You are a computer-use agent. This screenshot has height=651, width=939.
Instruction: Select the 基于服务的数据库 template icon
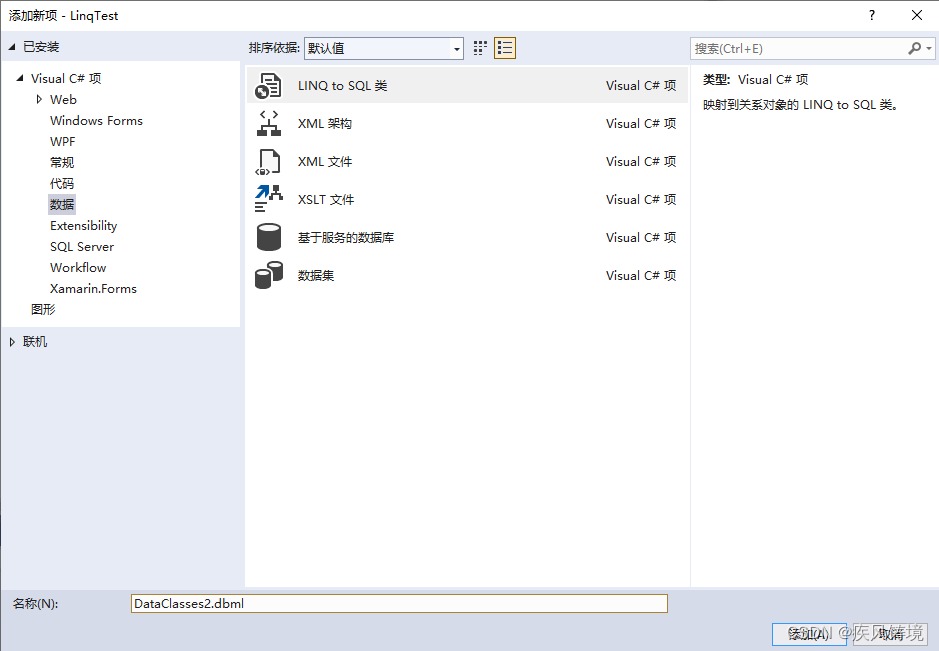(x=270, y=237)
